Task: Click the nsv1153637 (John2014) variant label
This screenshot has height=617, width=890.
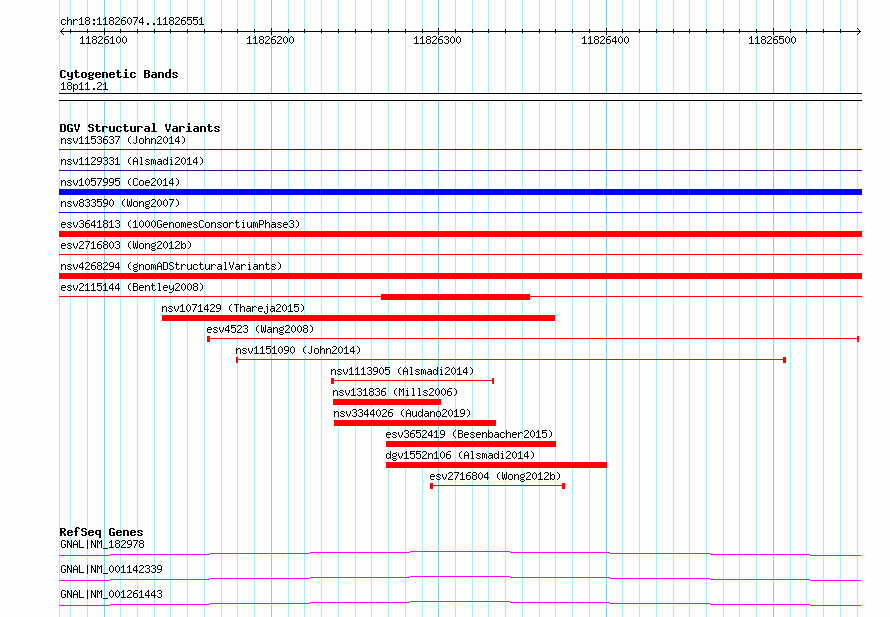Action: click(x=123, y=140)
